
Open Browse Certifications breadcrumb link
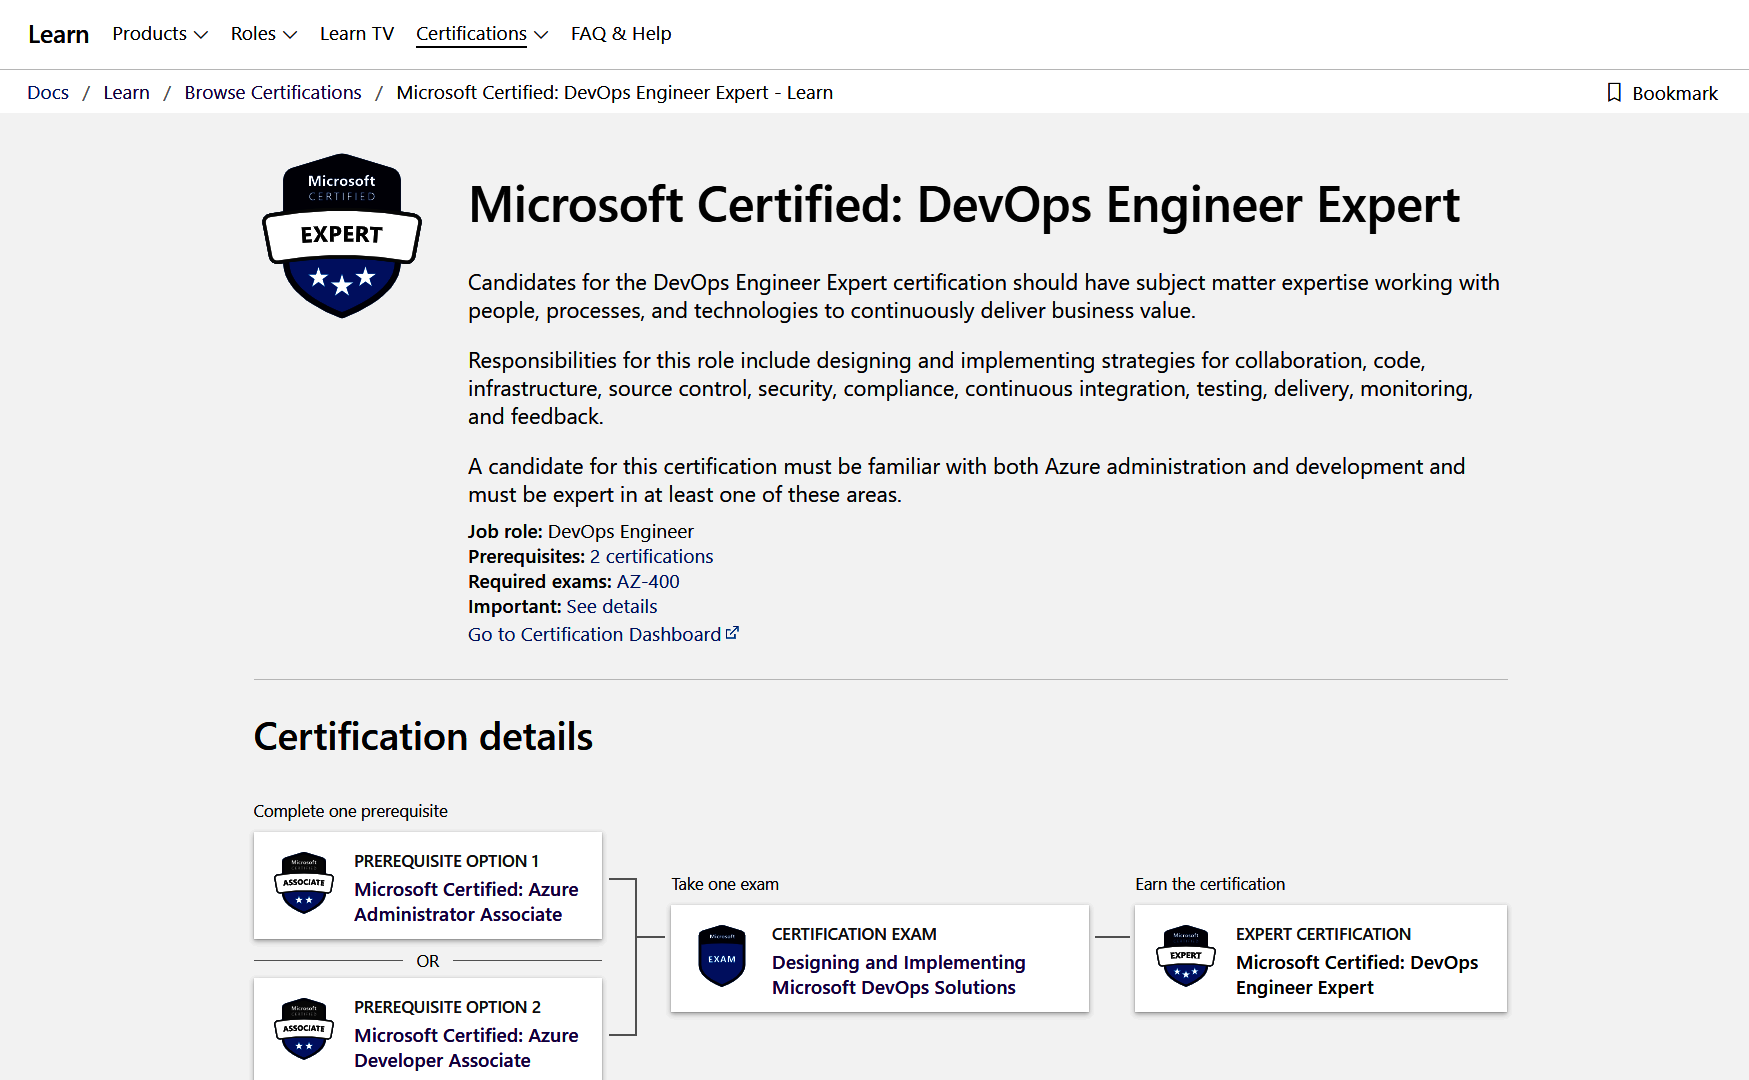pos(273,93)
